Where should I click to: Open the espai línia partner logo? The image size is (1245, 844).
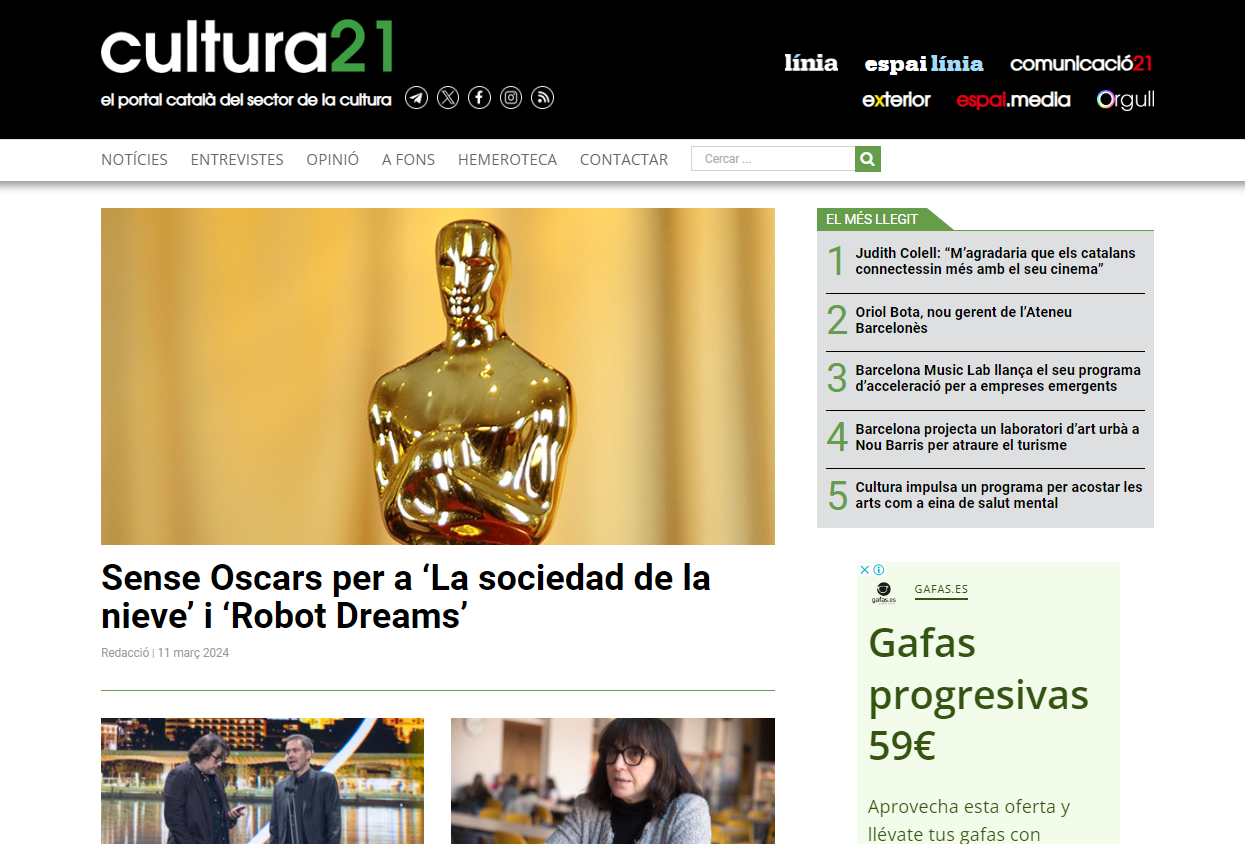coord(924,64)
